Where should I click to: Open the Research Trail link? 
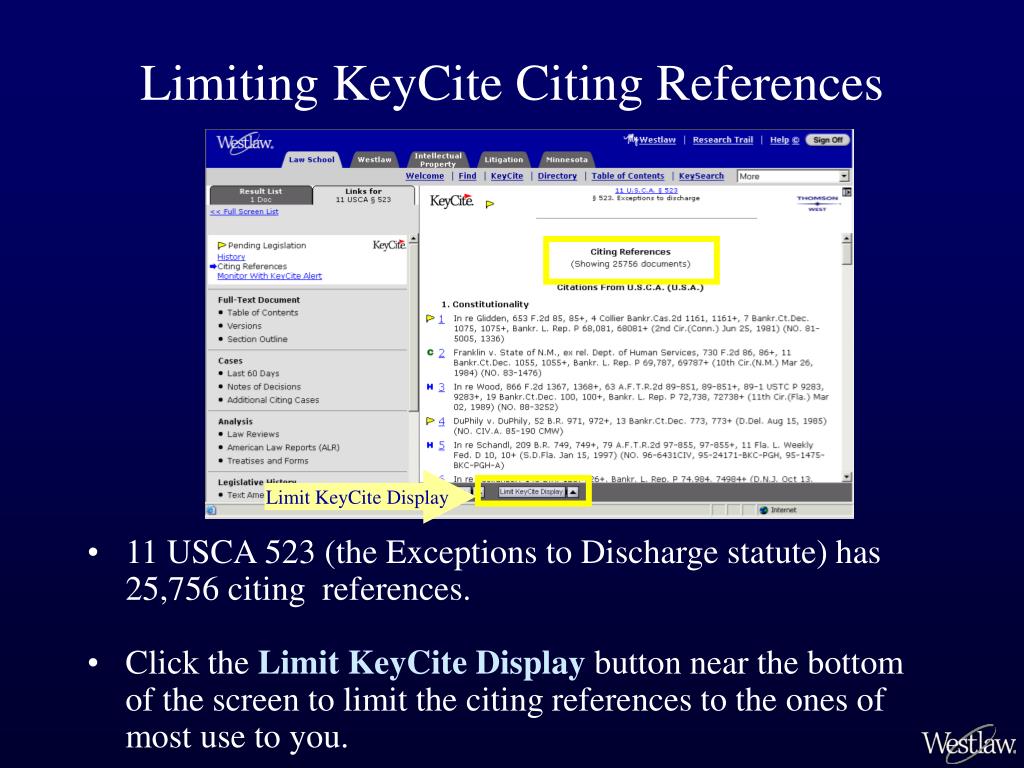tap(722, 140)
